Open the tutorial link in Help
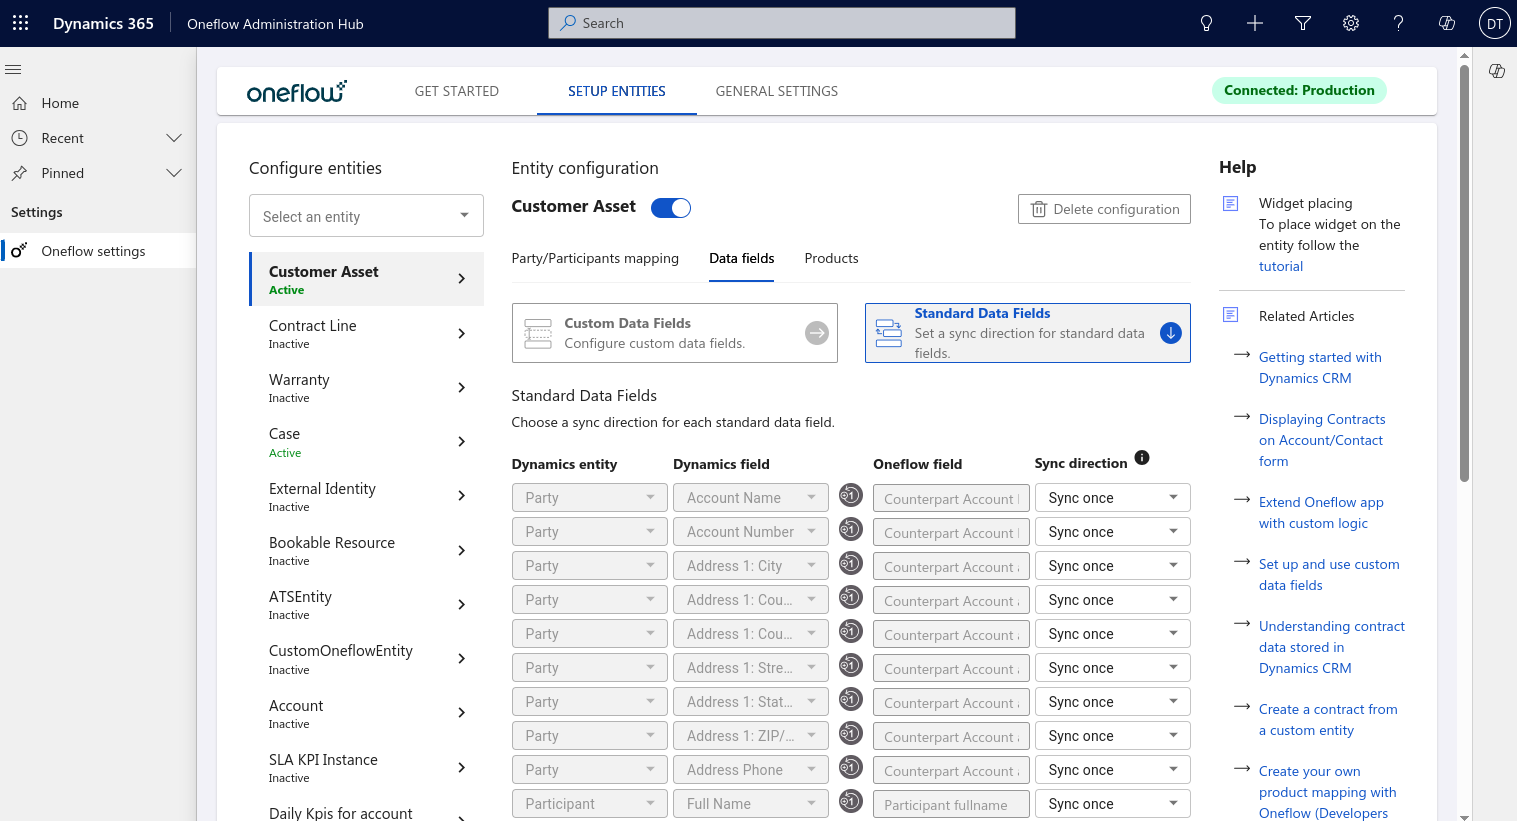Image resolution: width=1517 pixels, height=821 pixels. coord(1281,266)
